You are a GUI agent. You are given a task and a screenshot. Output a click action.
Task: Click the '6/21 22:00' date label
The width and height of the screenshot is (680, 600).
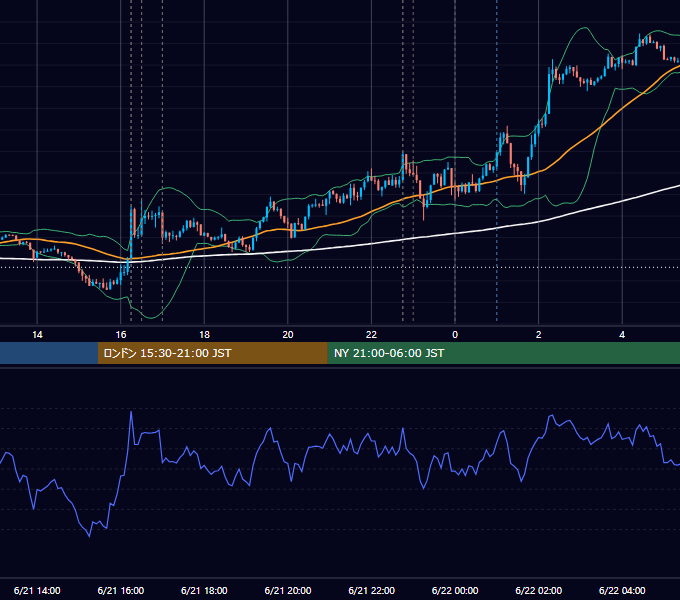[x=372, y=590]
